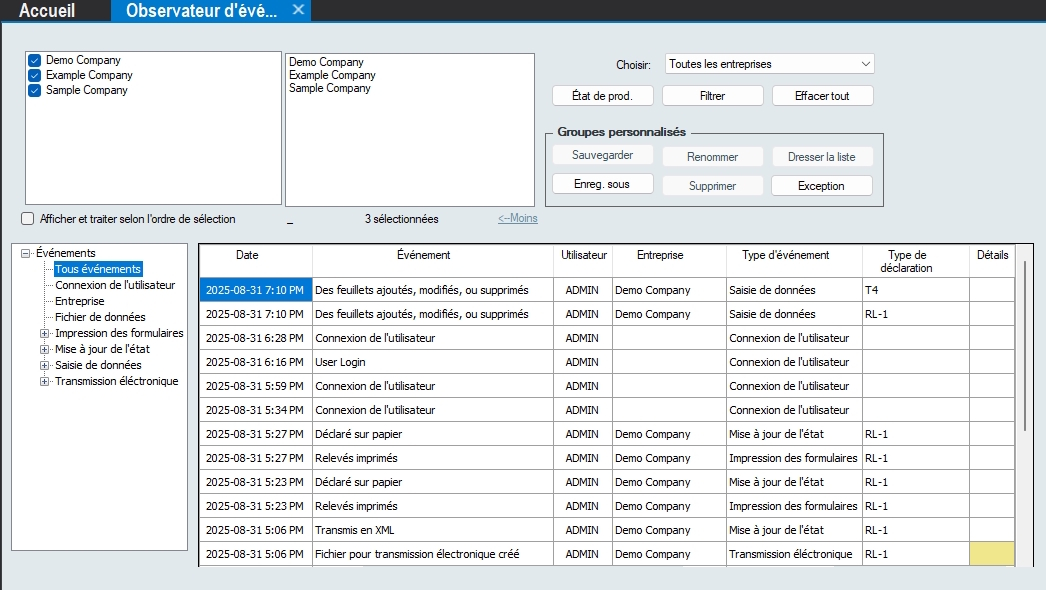Expand the Saisie de données node
Viewport: 1046px width, 590px height.
coord(44,366)
